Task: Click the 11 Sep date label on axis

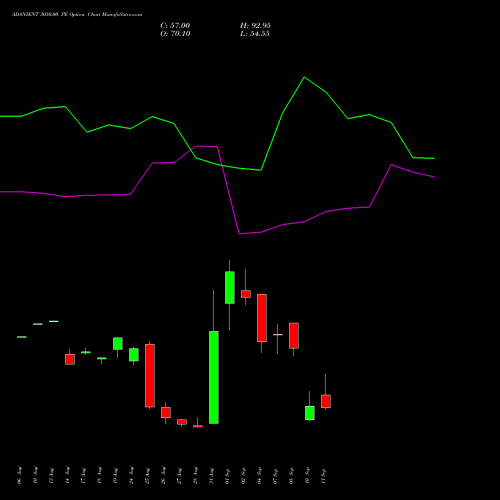Action: click(323, 476)
